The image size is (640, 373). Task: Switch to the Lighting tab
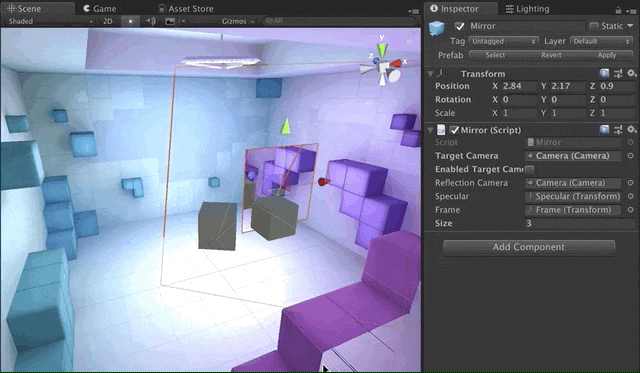point(527,9)
